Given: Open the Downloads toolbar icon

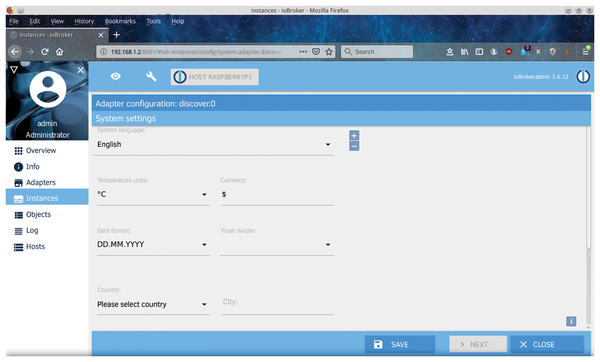Looking at the screenshot, I should click(450, 52).
